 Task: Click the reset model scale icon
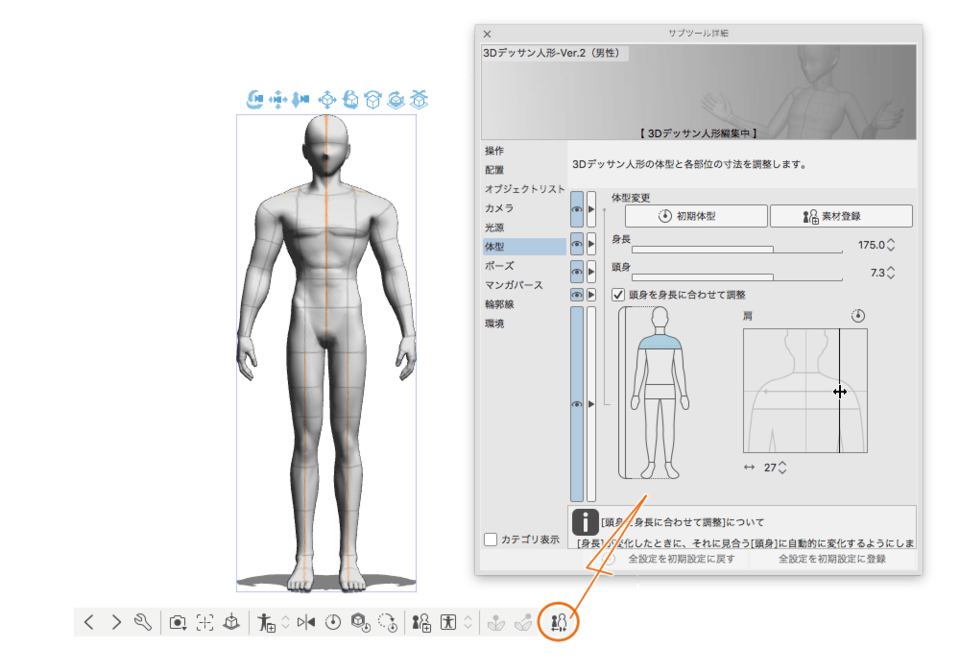[x=360, y=622]
